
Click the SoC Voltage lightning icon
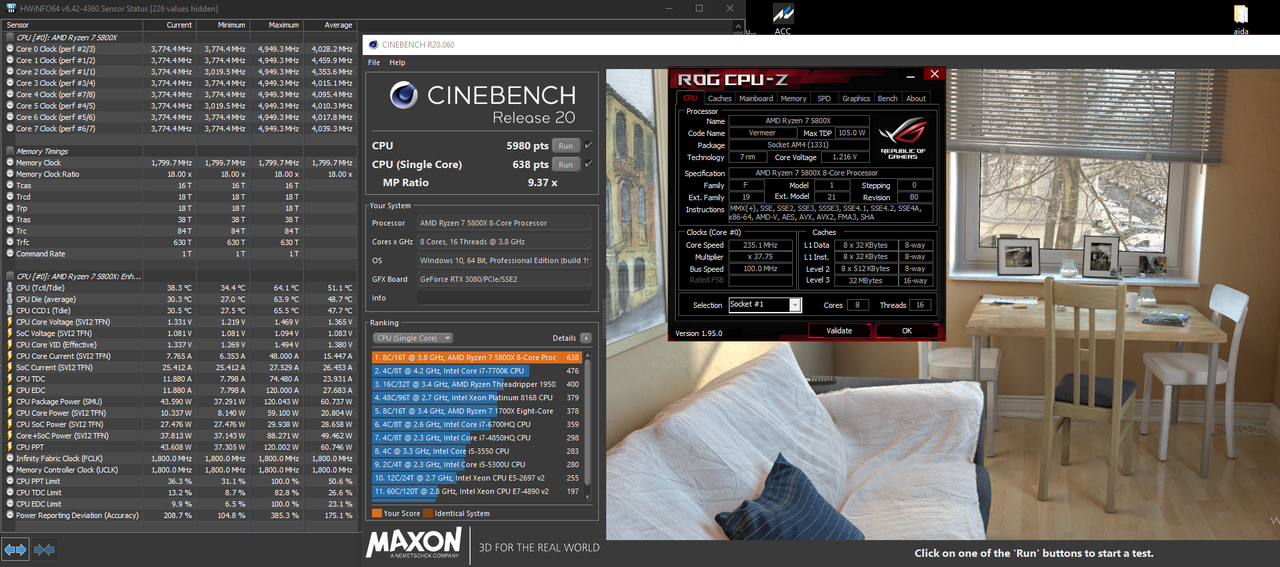[x=10, y=333]
